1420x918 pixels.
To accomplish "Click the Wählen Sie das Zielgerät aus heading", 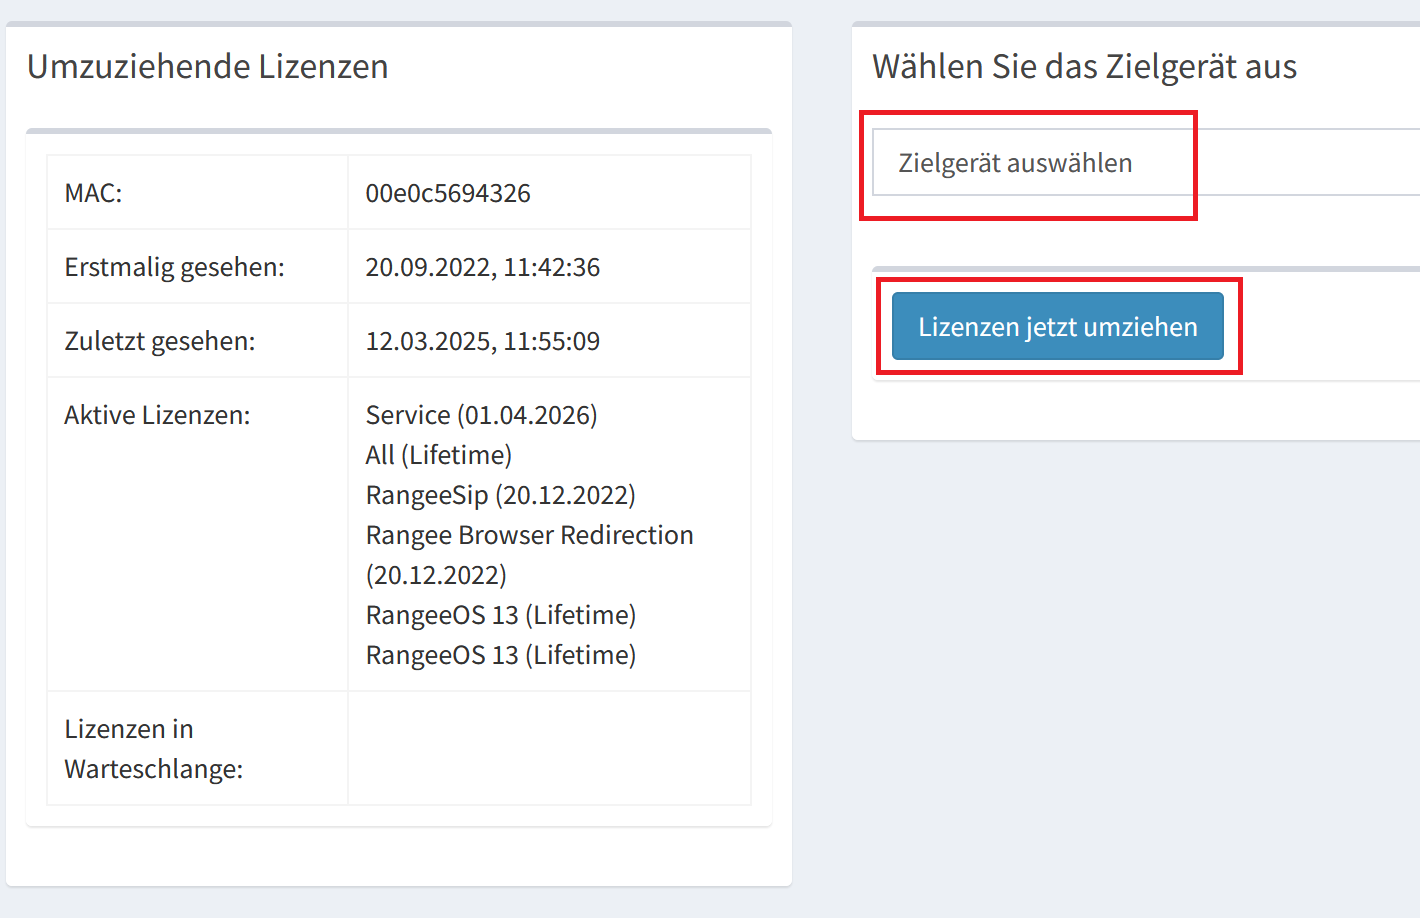I will tap(1084, 67).
